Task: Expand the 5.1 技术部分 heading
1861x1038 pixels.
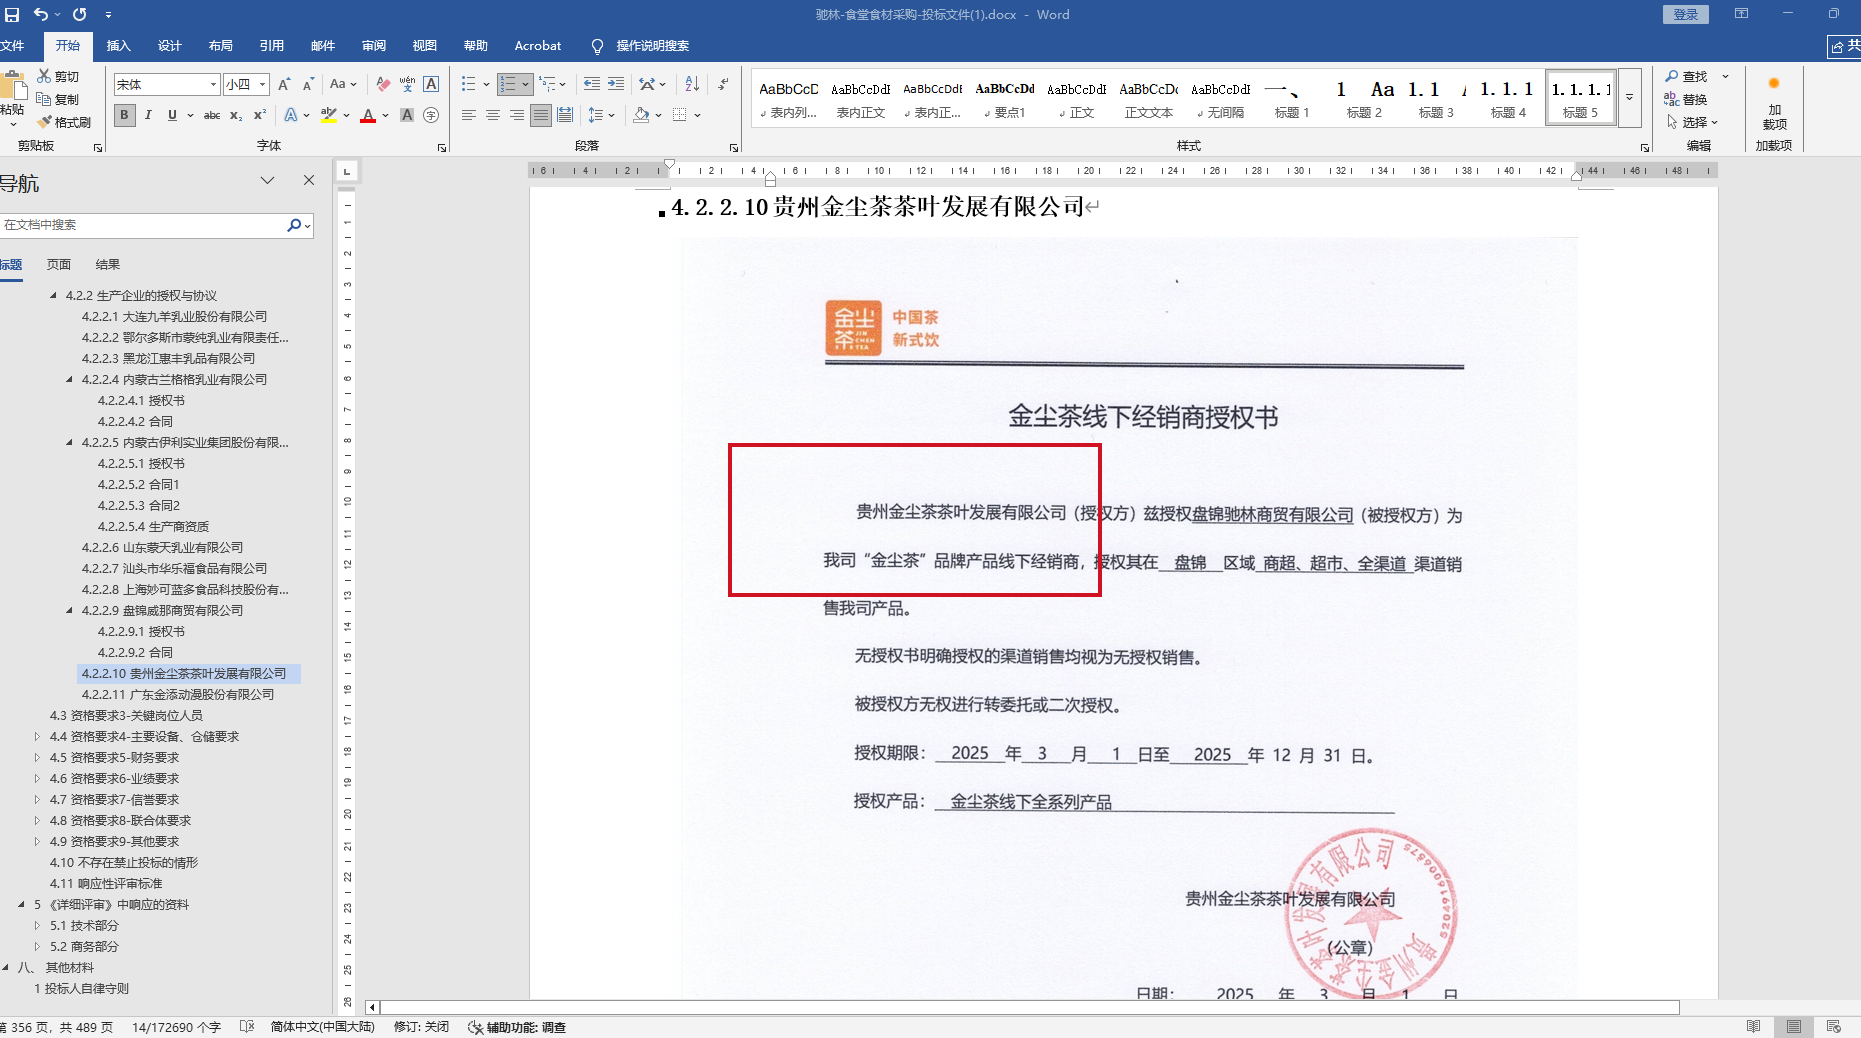Action: (37, 926)
